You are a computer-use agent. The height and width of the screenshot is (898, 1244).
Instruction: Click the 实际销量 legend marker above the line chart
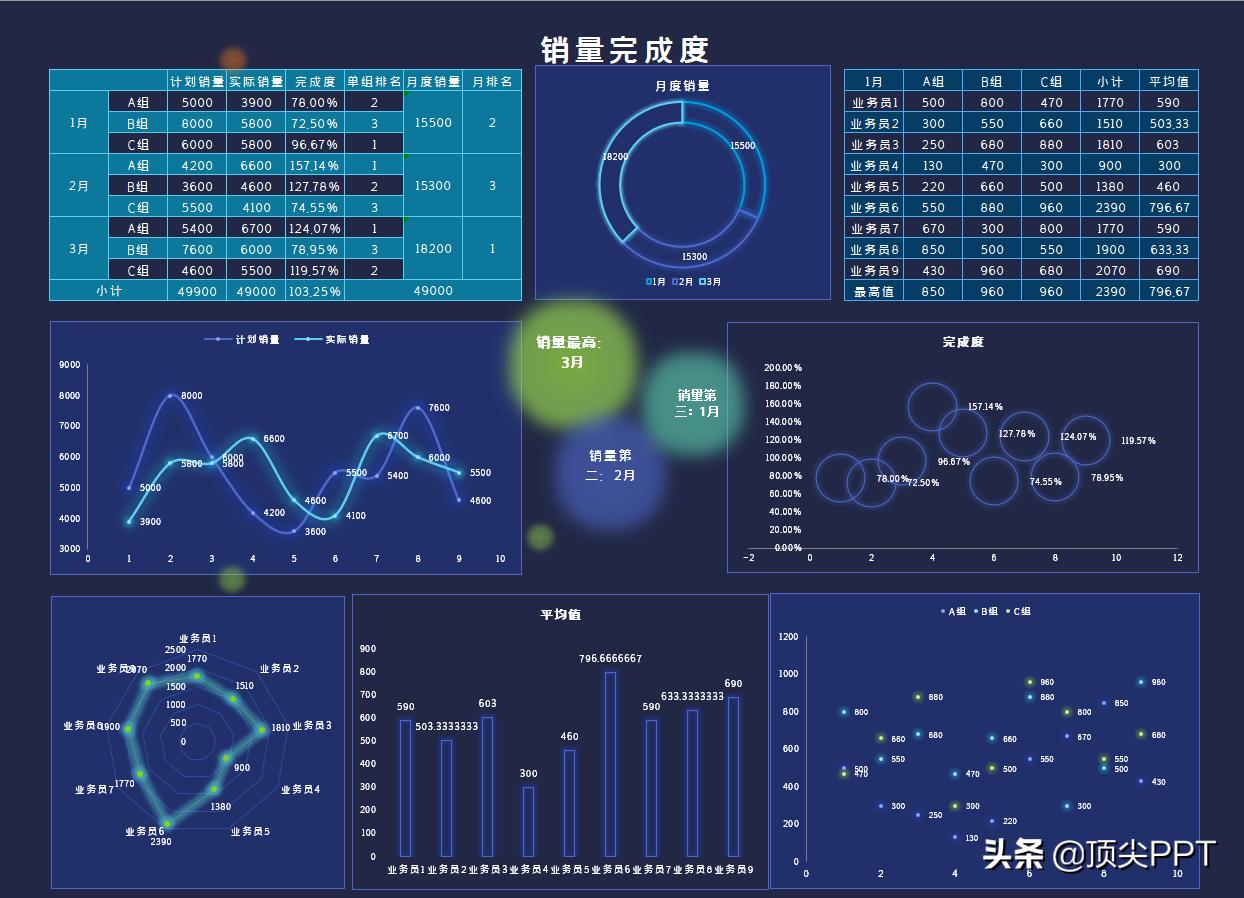pyautogui.click(x=307, y=339)
